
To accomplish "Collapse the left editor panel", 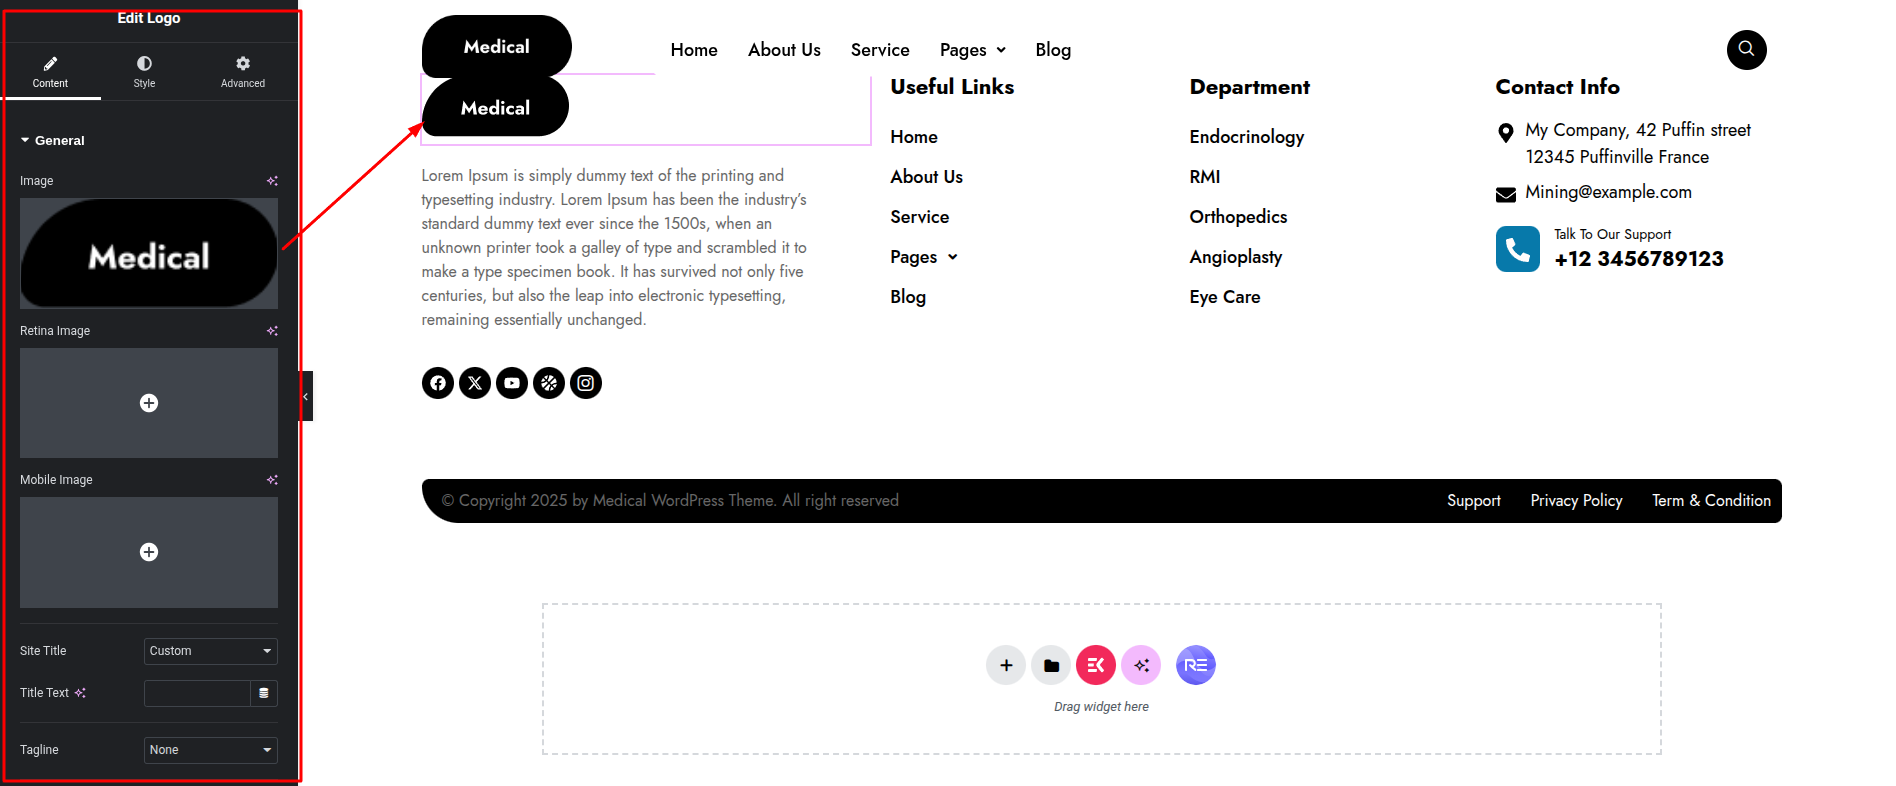I will click(x=306, y=396).
